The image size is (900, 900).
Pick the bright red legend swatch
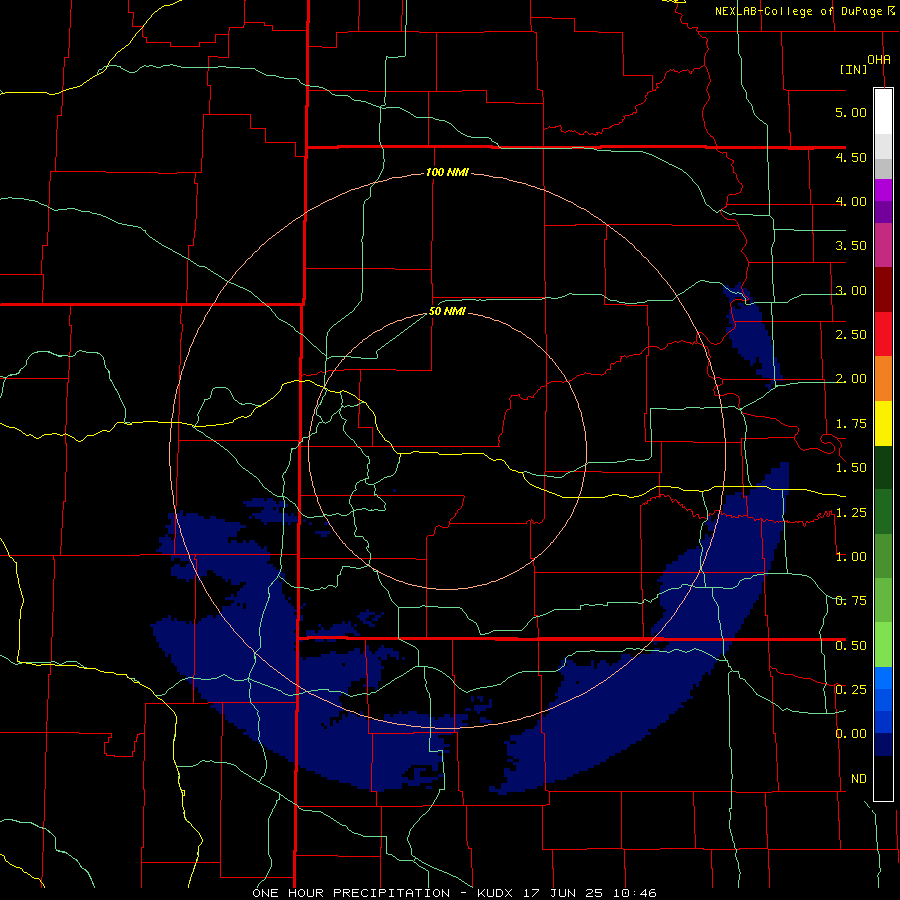883,334
